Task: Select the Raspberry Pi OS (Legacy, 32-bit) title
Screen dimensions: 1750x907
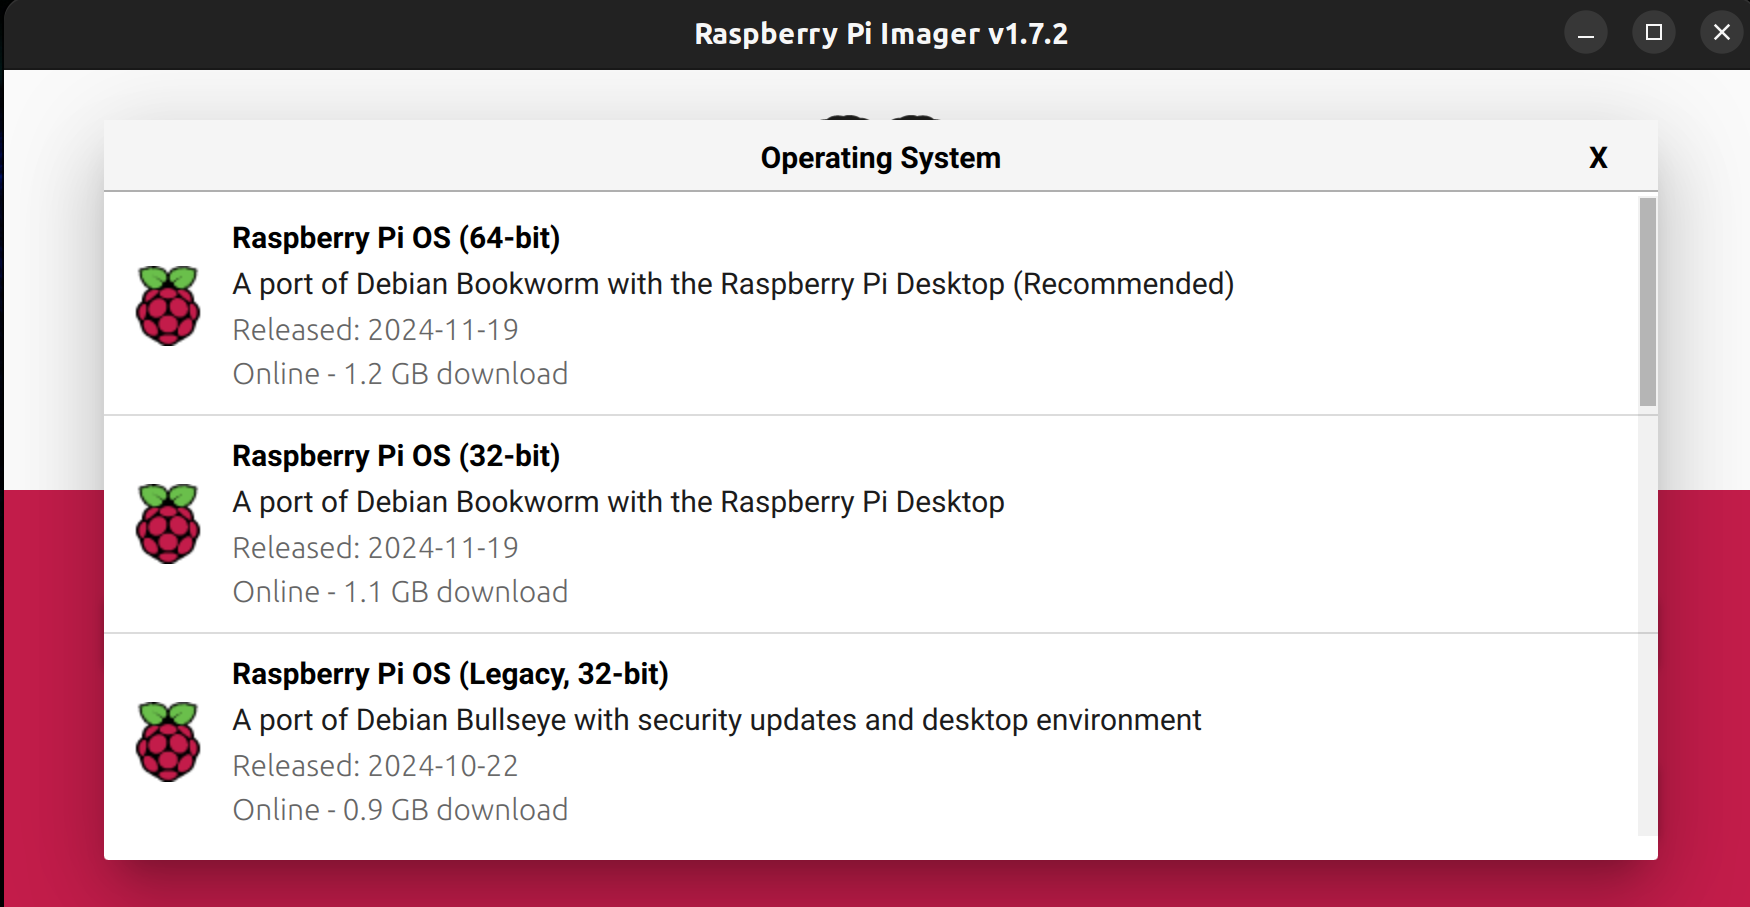Action: (x=450, y=674)
